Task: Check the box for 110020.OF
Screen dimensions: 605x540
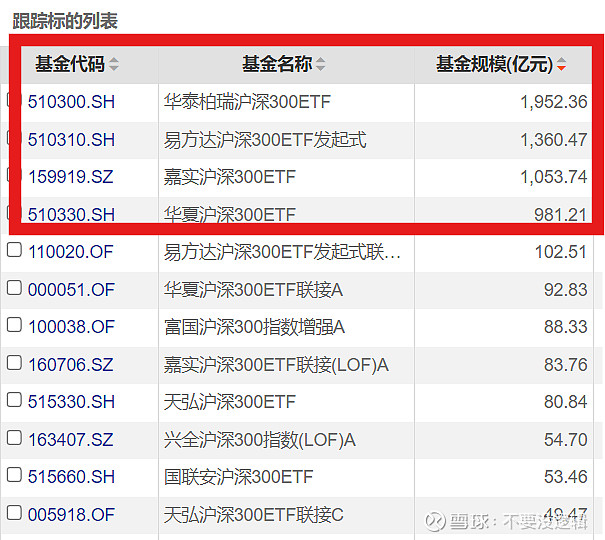Action: pos(14,250)
